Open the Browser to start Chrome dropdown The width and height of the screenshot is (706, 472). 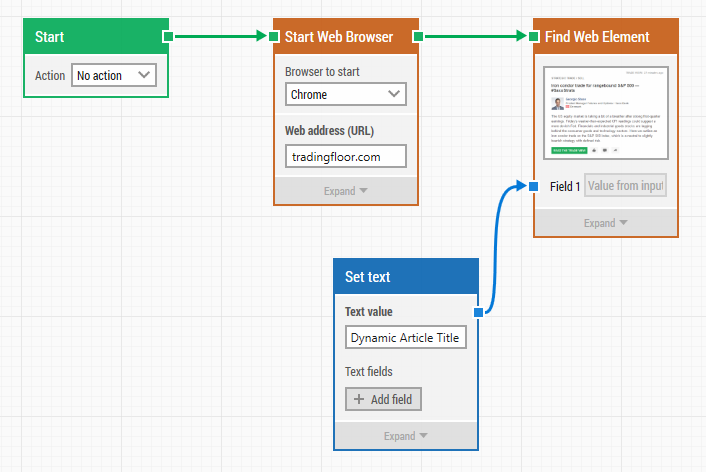click(345, 95)
